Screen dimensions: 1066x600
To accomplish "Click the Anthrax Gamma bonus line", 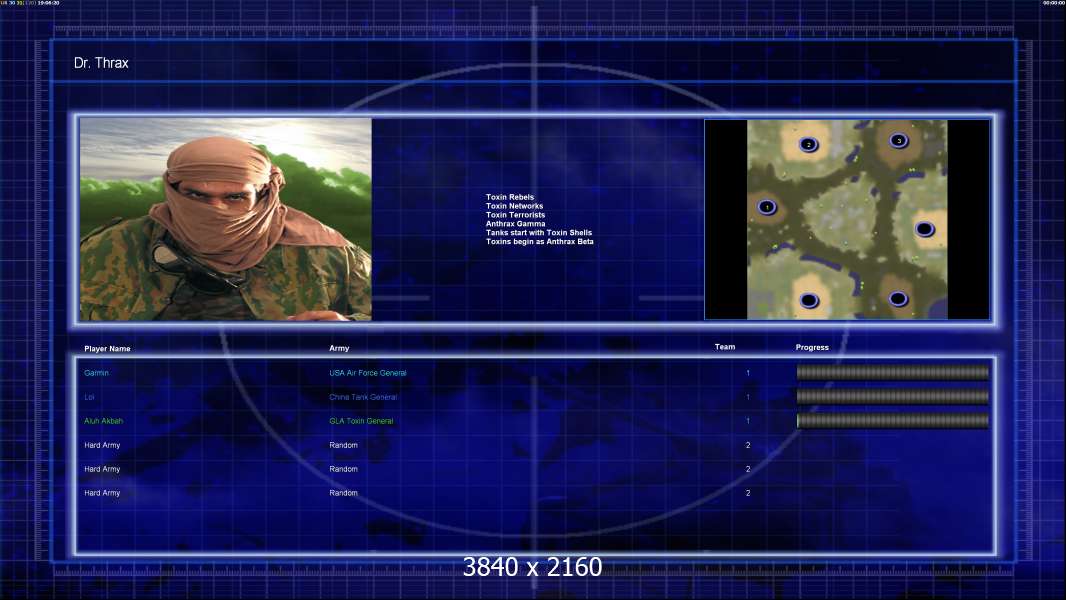I will tap(515, 224).
